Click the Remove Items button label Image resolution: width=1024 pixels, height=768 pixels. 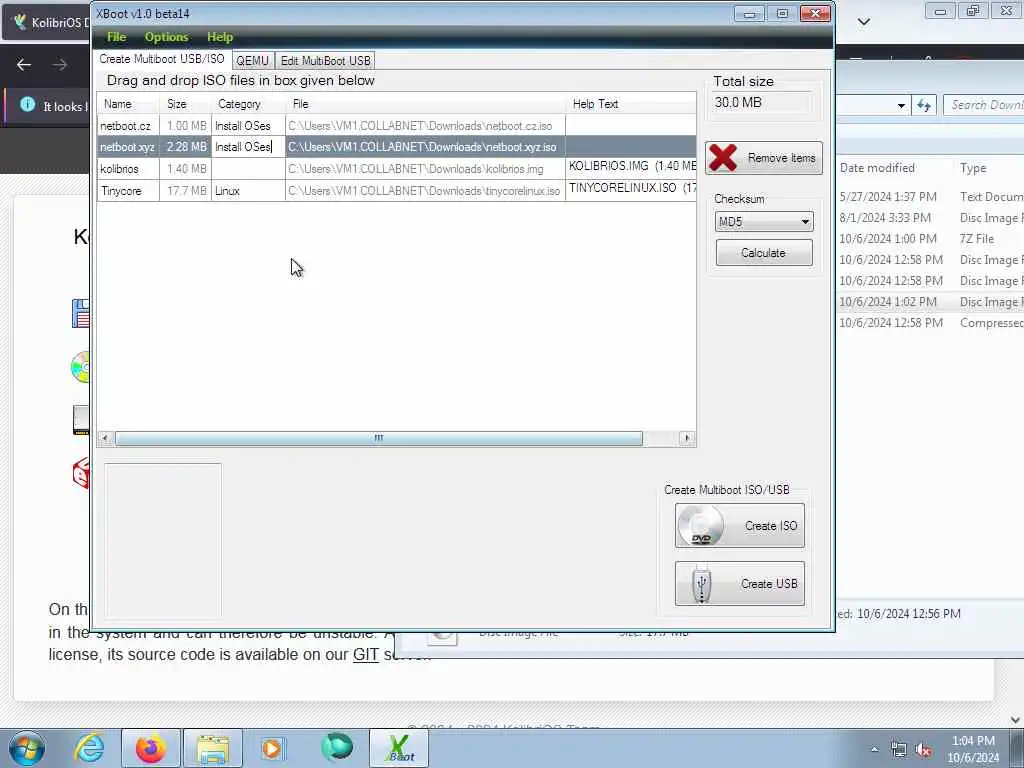pos(781,158)
